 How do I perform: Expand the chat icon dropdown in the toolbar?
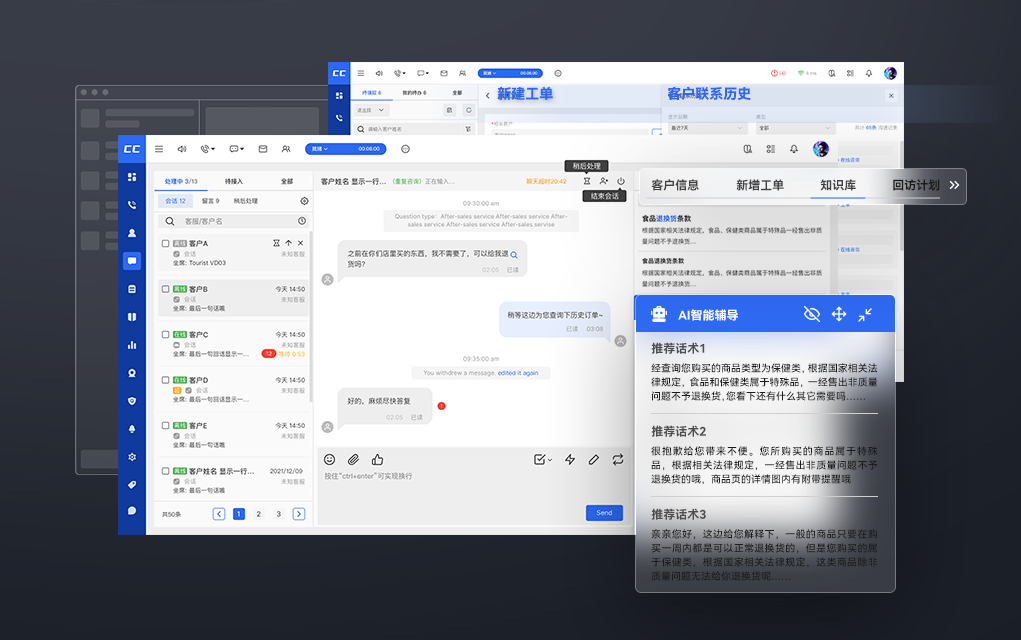(x=237, y=148)
